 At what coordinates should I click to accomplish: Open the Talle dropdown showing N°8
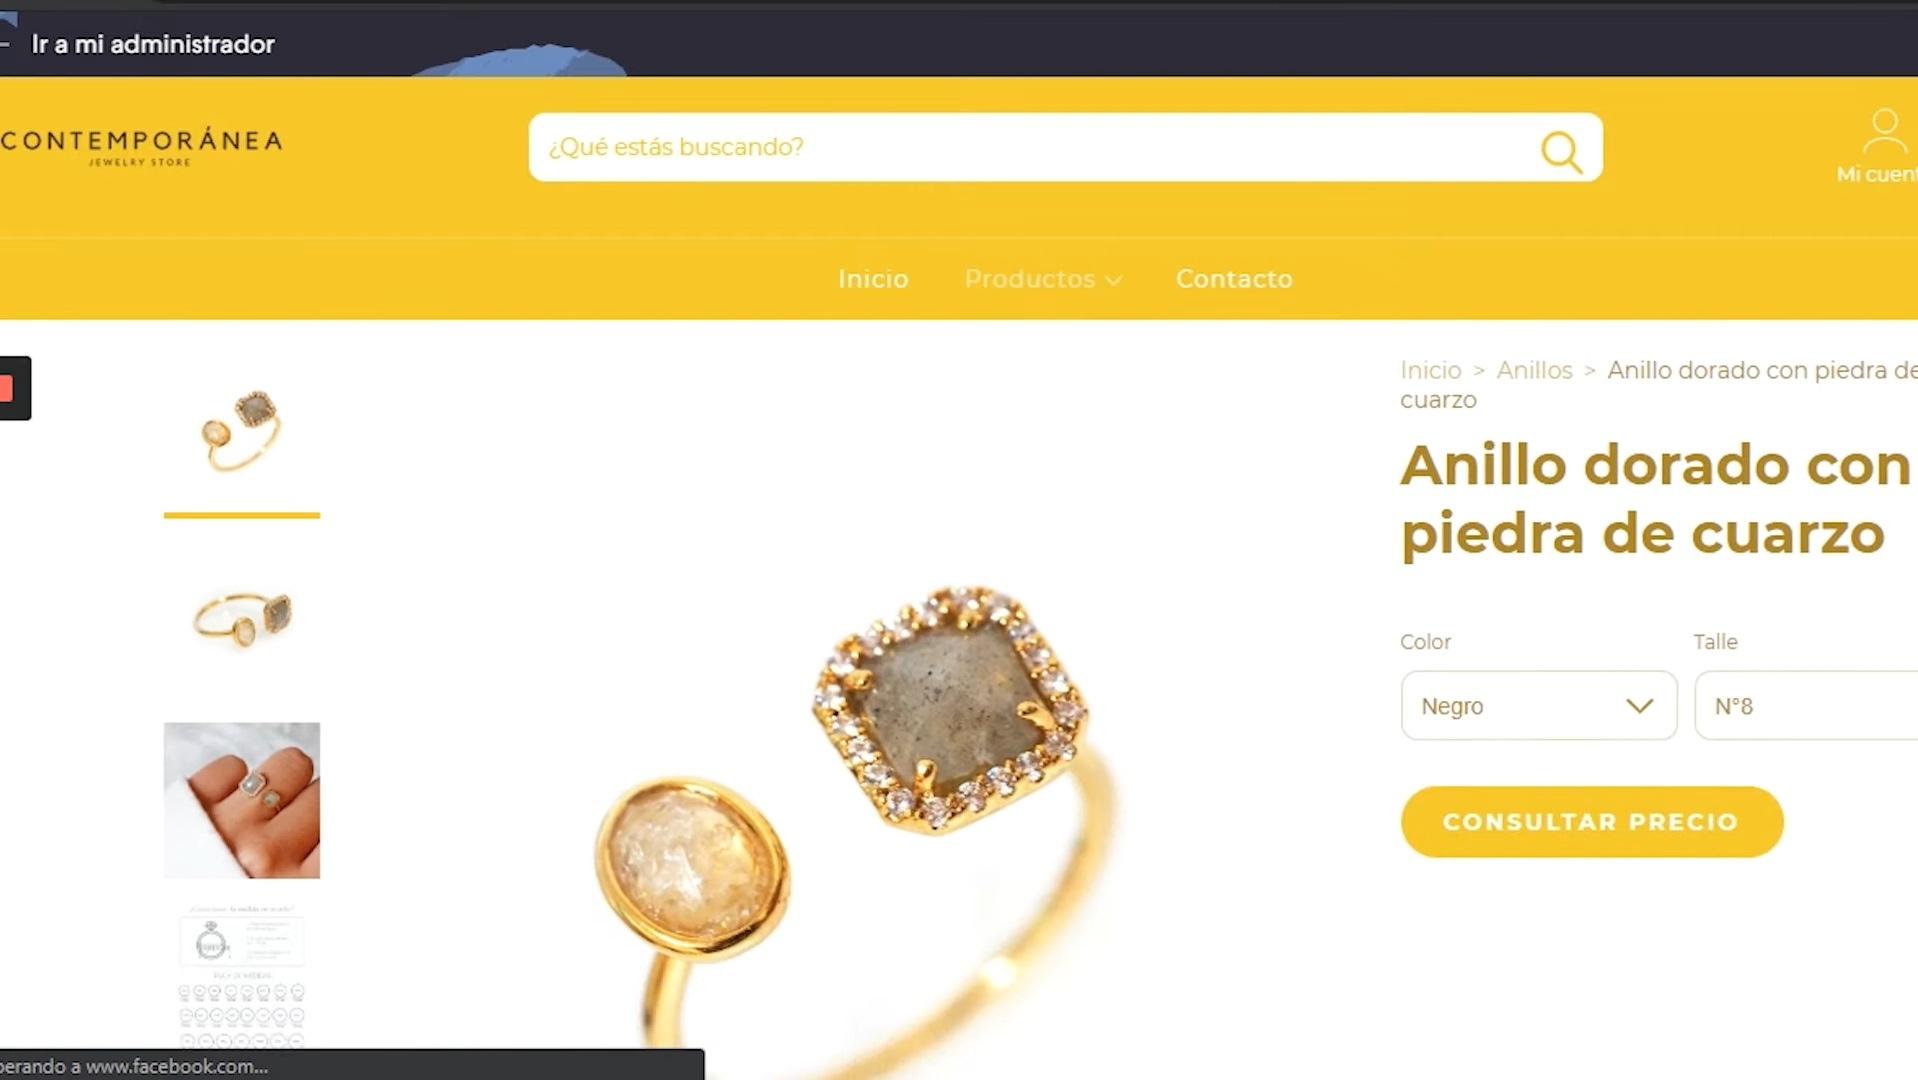1806,706
